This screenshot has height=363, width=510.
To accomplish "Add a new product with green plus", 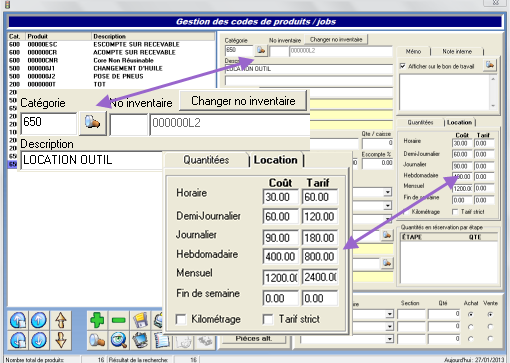I will point(97,320).
